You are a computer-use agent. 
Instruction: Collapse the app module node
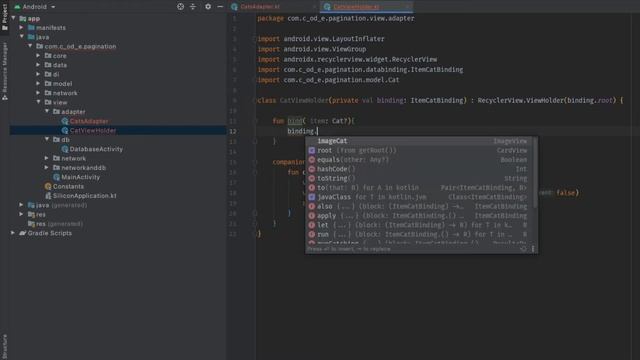[13, 18]
